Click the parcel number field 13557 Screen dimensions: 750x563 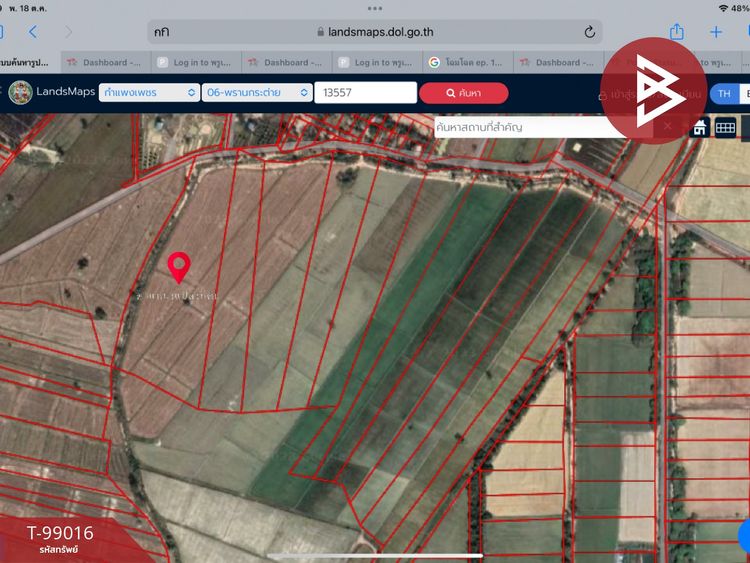(365, 93)
